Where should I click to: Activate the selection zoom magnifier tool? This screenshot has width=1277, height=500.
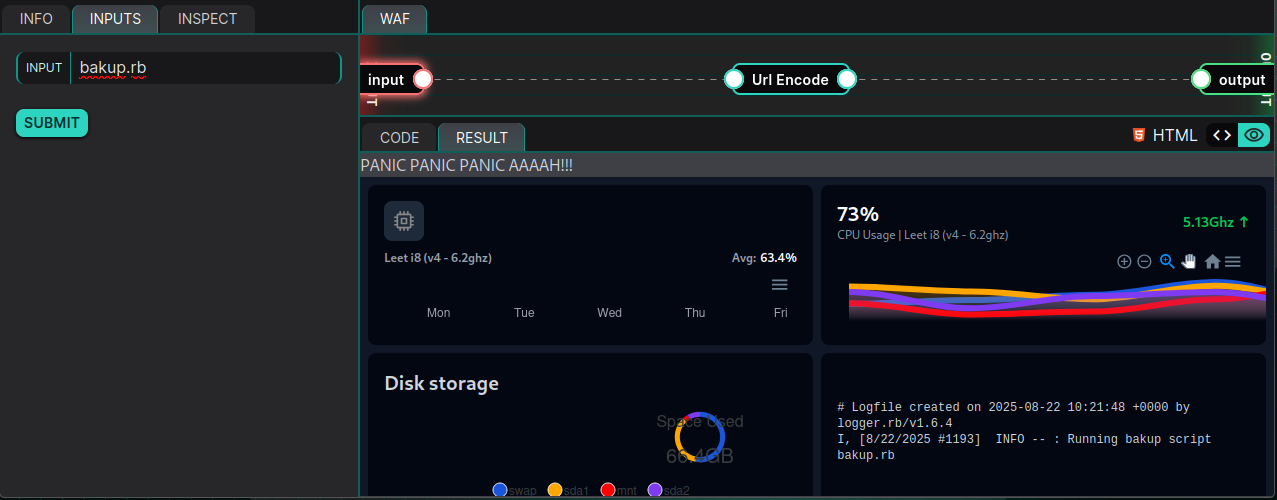pos(1167,262)
